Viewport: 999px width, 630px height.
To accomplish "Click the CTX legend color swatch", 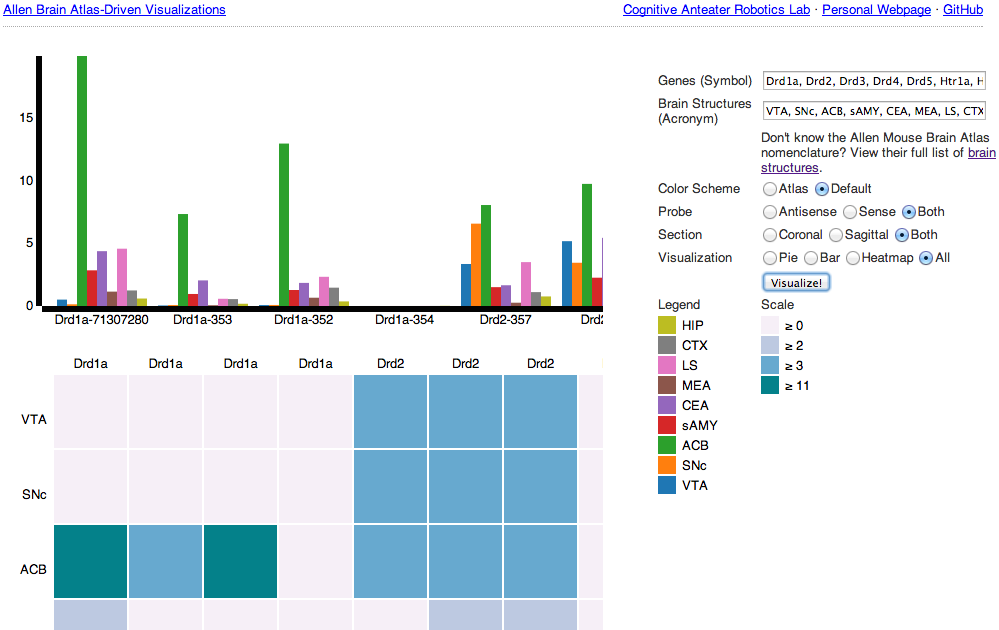I will 666,345.
